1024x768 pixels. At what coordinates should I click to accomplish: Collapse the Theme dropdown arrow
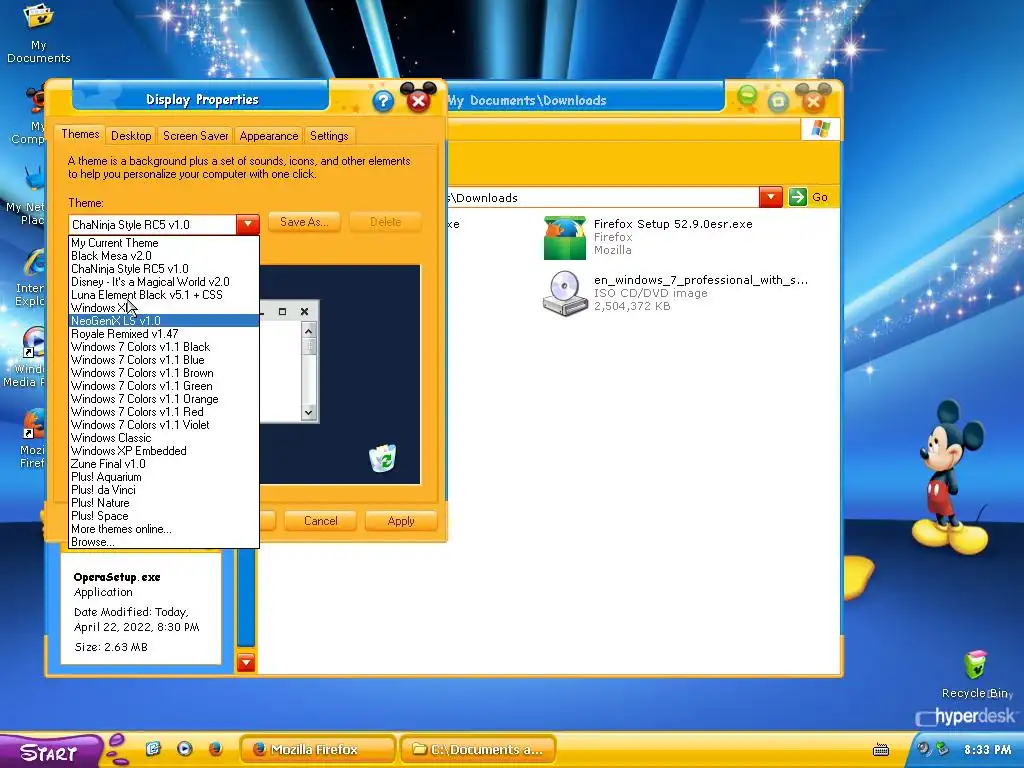(248, 224)
